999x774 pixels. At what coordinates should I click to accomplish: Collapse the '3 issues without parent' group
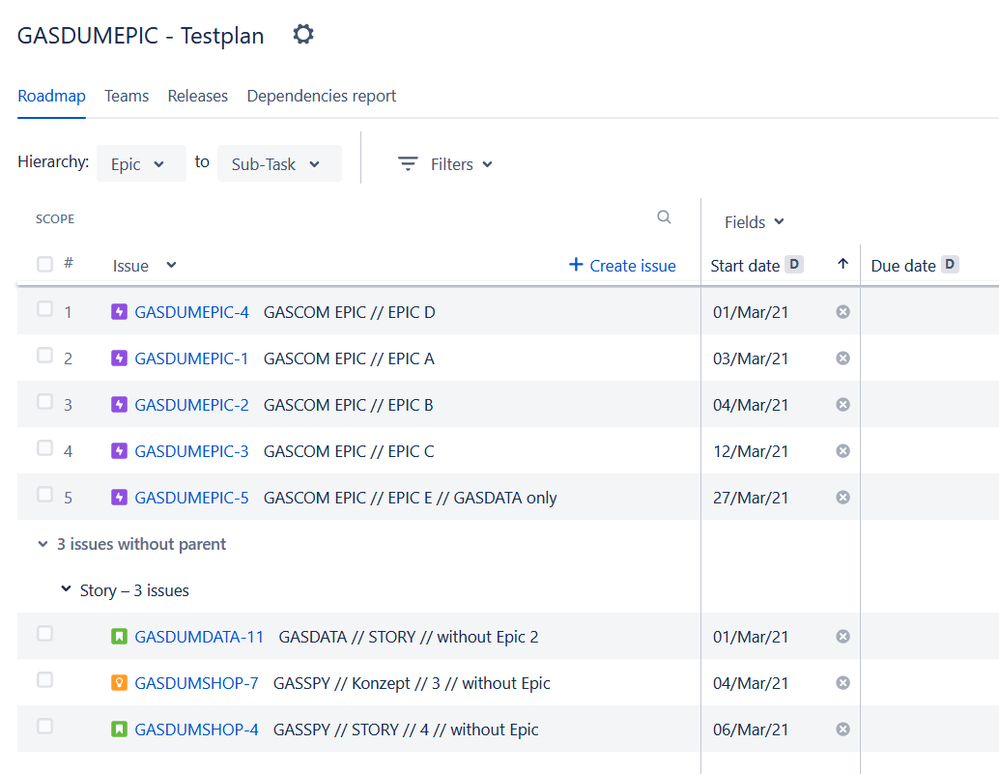(43, 545)
